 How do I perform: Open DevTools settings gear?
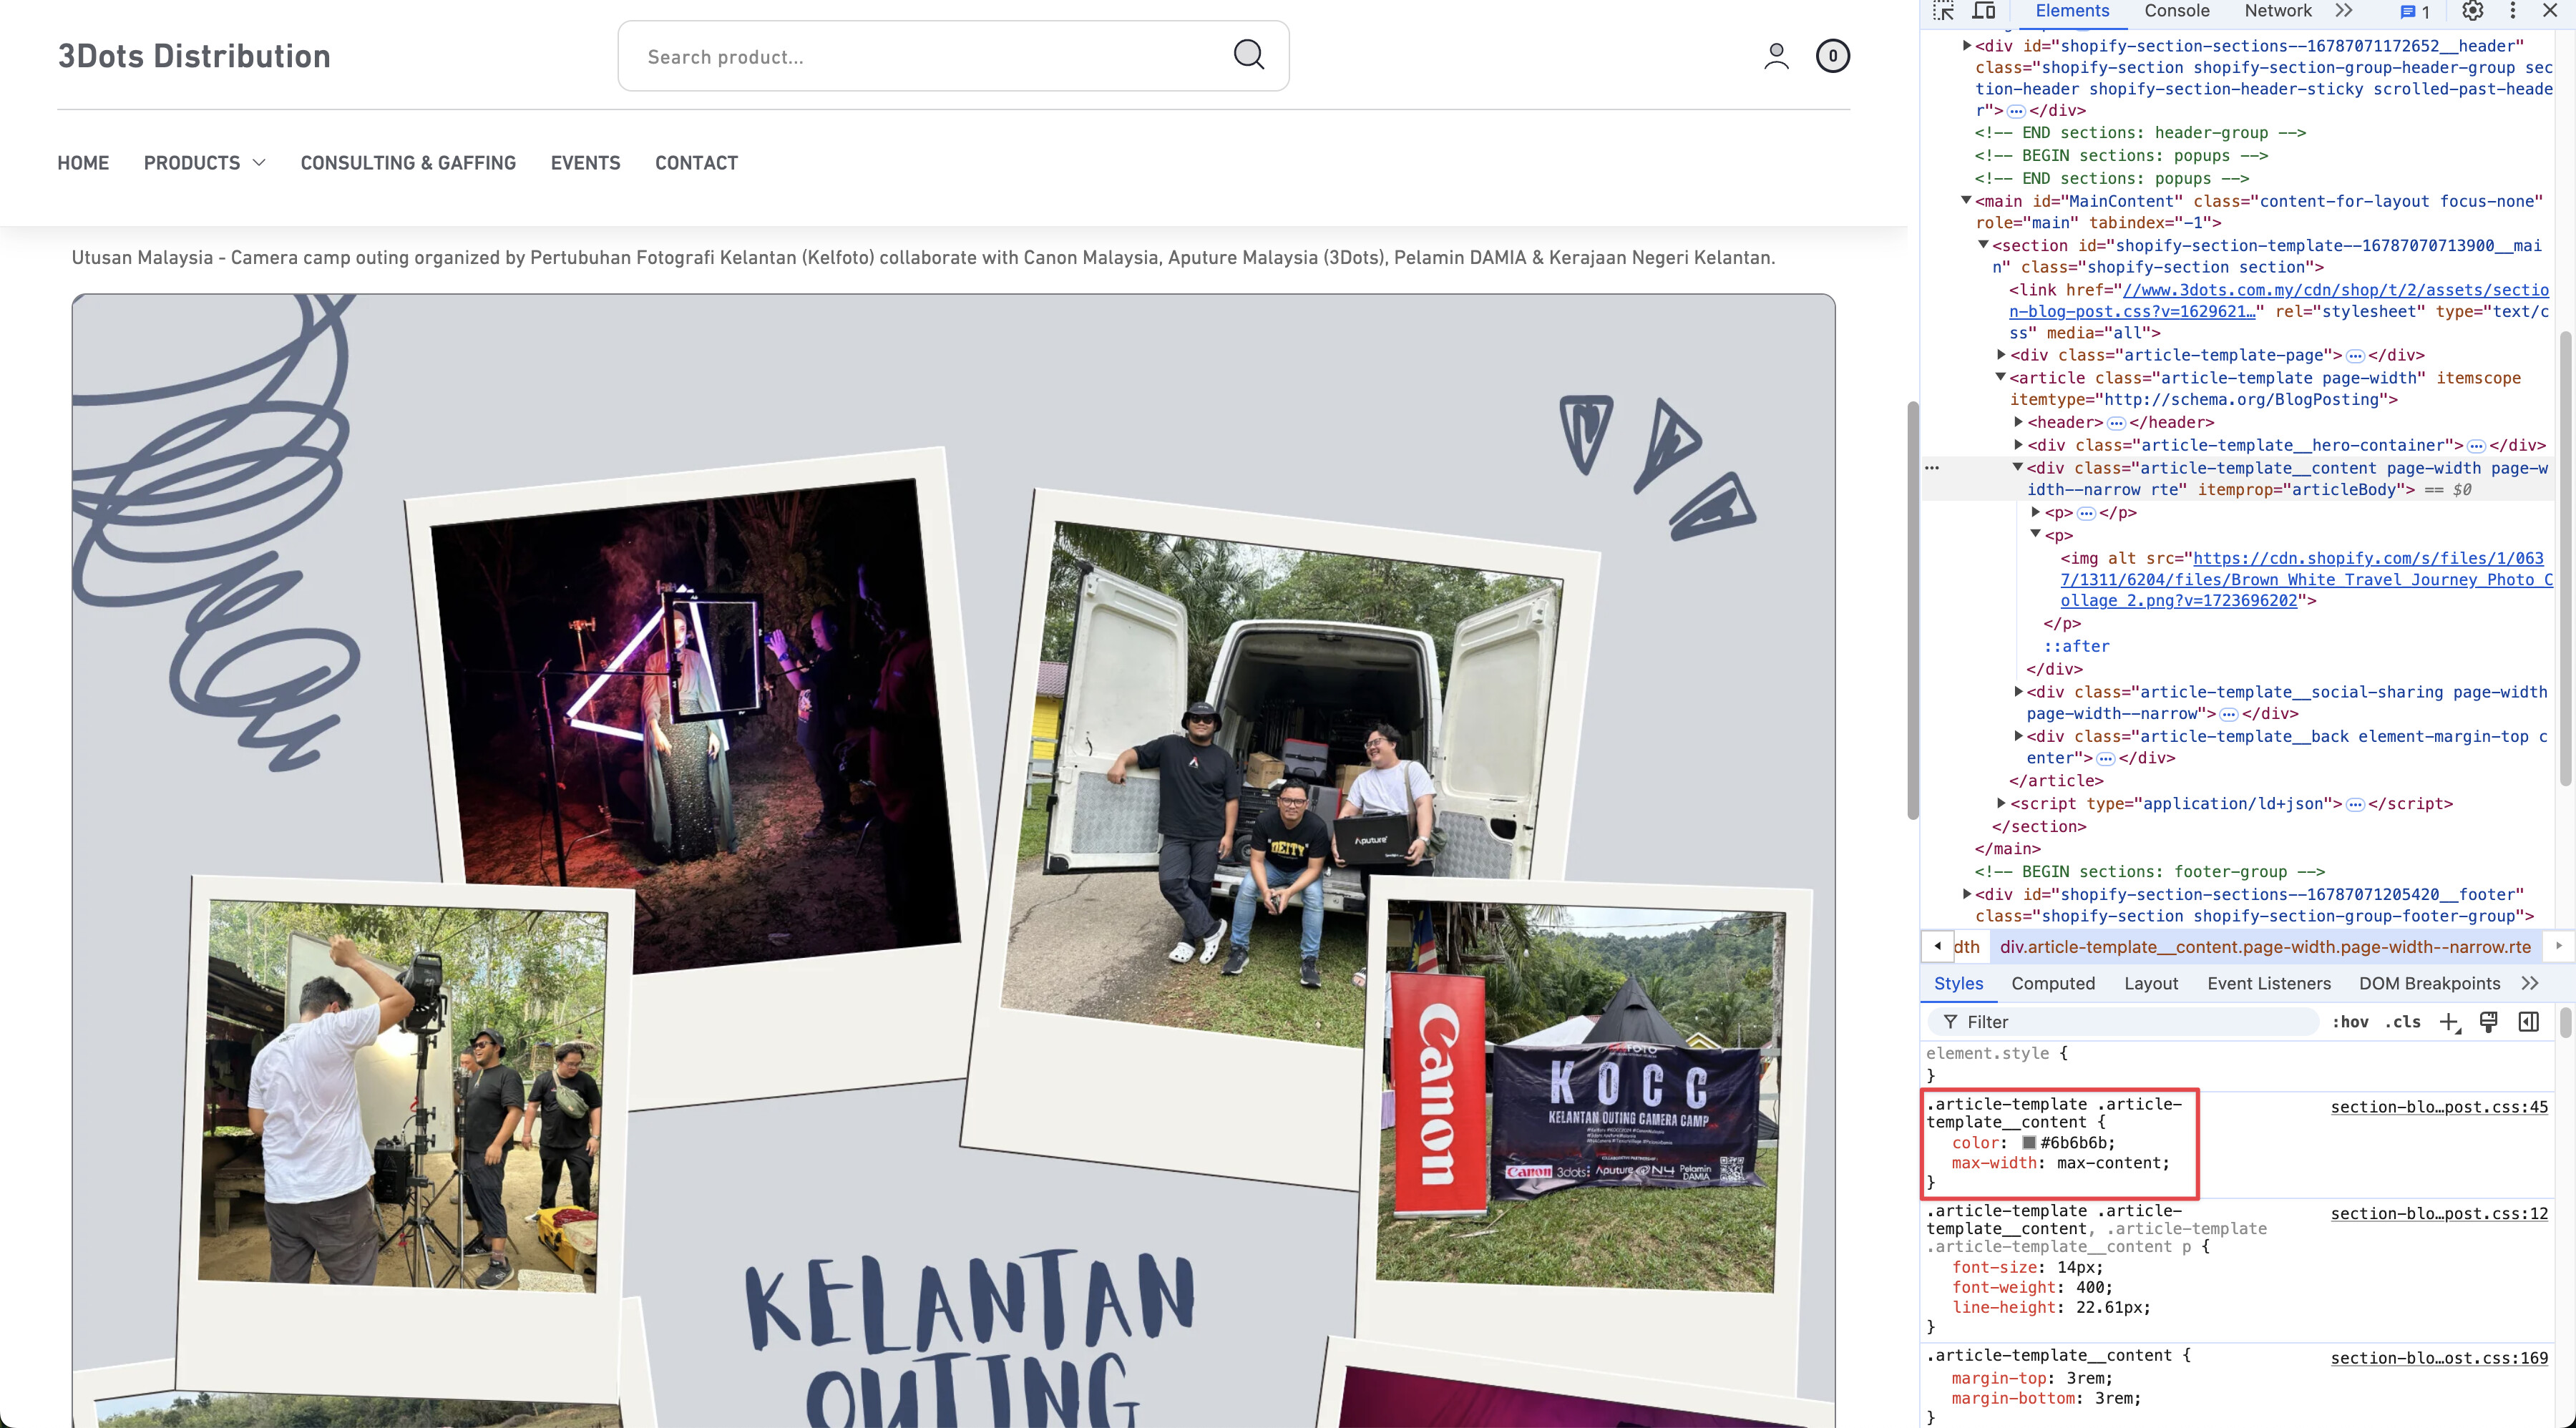[2472, 11]
